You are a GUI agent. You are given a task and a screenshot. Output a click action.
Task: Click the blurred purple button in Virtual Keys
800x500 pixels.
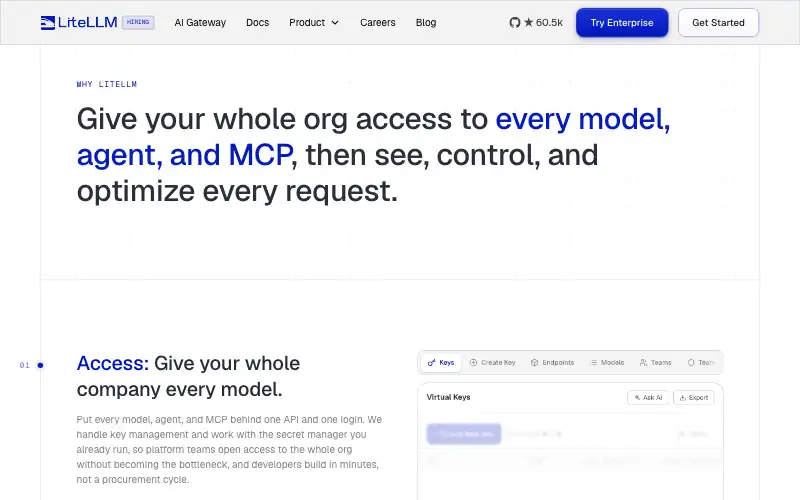pos(464,434)
